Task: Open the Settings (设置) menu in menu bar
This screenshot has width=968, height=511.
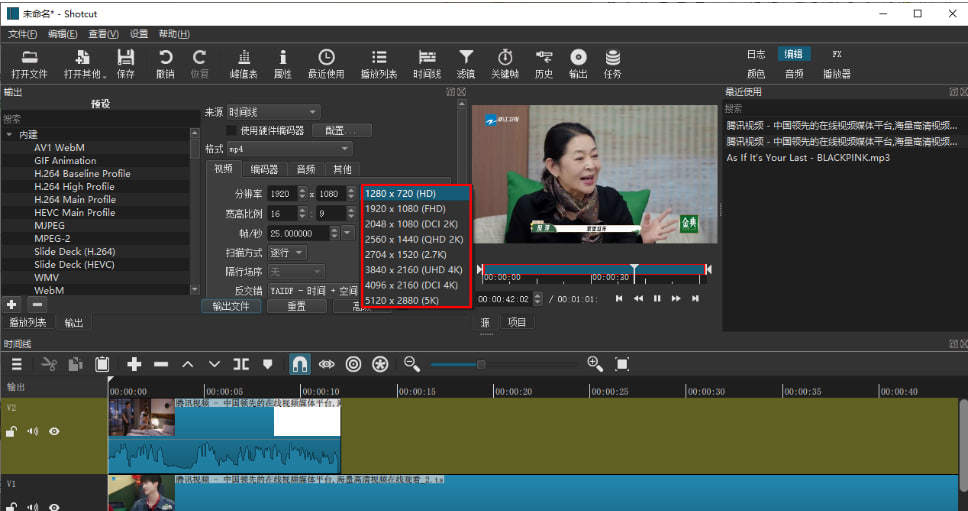Action: [139, 34]
